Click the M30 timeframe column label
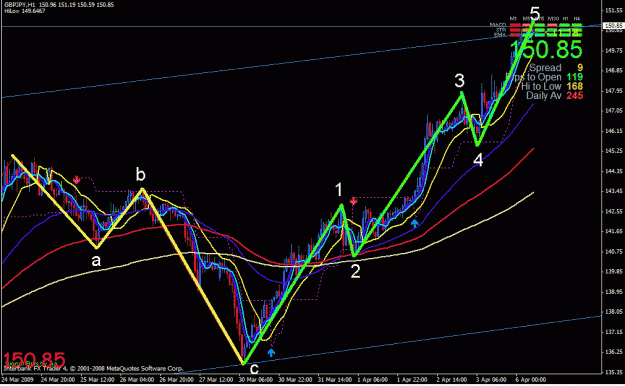 click(x=553, y=18)
